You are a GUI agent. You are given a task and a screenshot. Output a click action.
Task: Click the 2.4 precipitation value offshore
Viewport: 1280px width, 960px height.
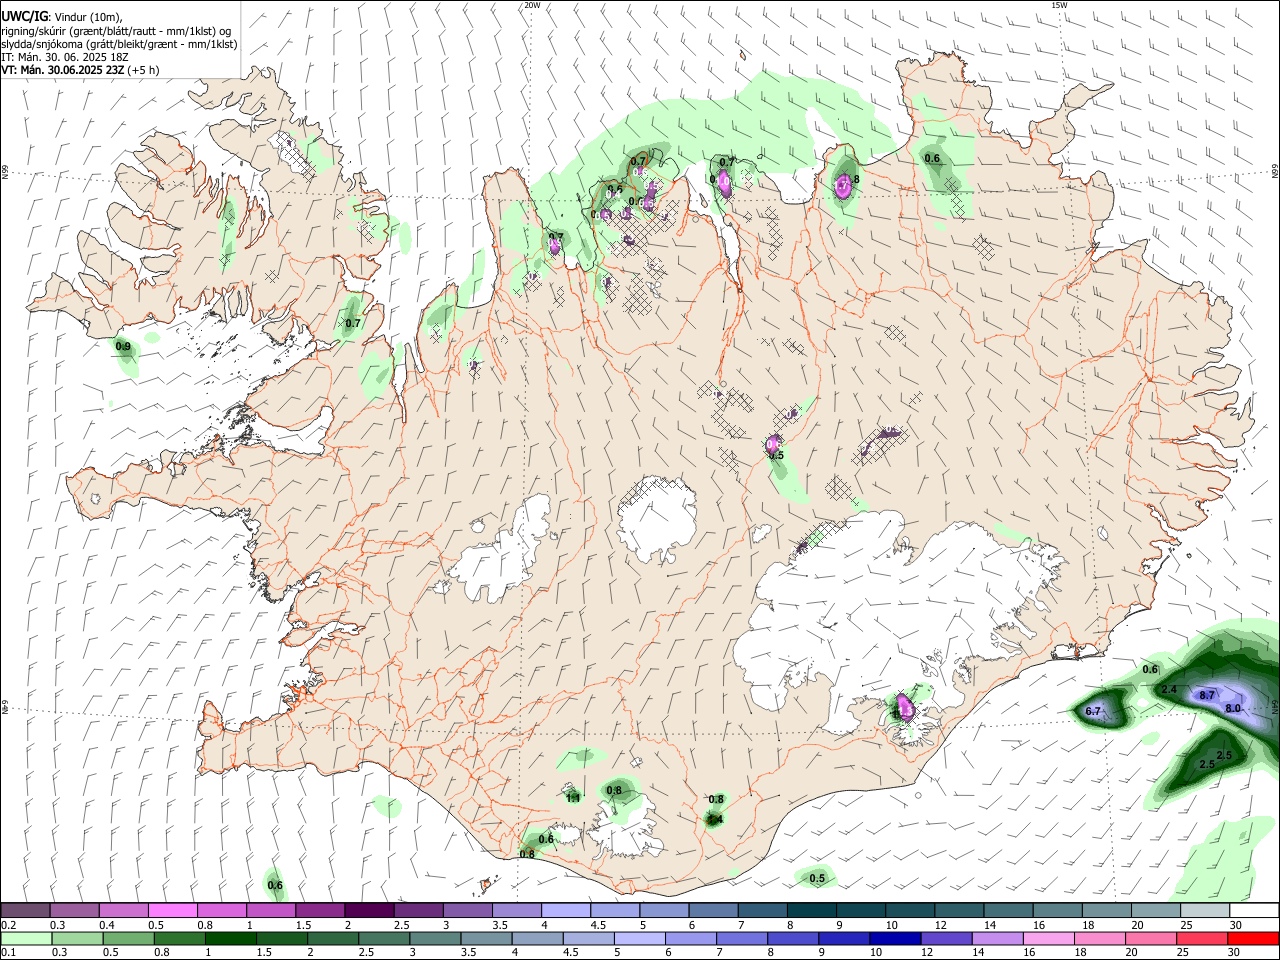pos(1169,690)
